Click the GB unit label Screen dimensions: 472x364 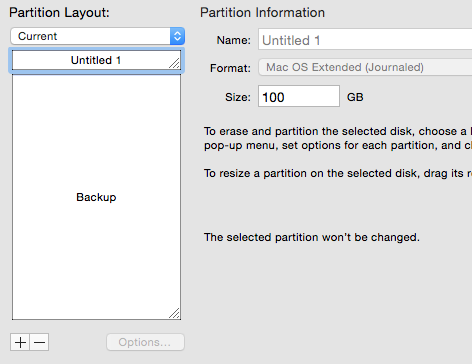[x=355, y=97]
